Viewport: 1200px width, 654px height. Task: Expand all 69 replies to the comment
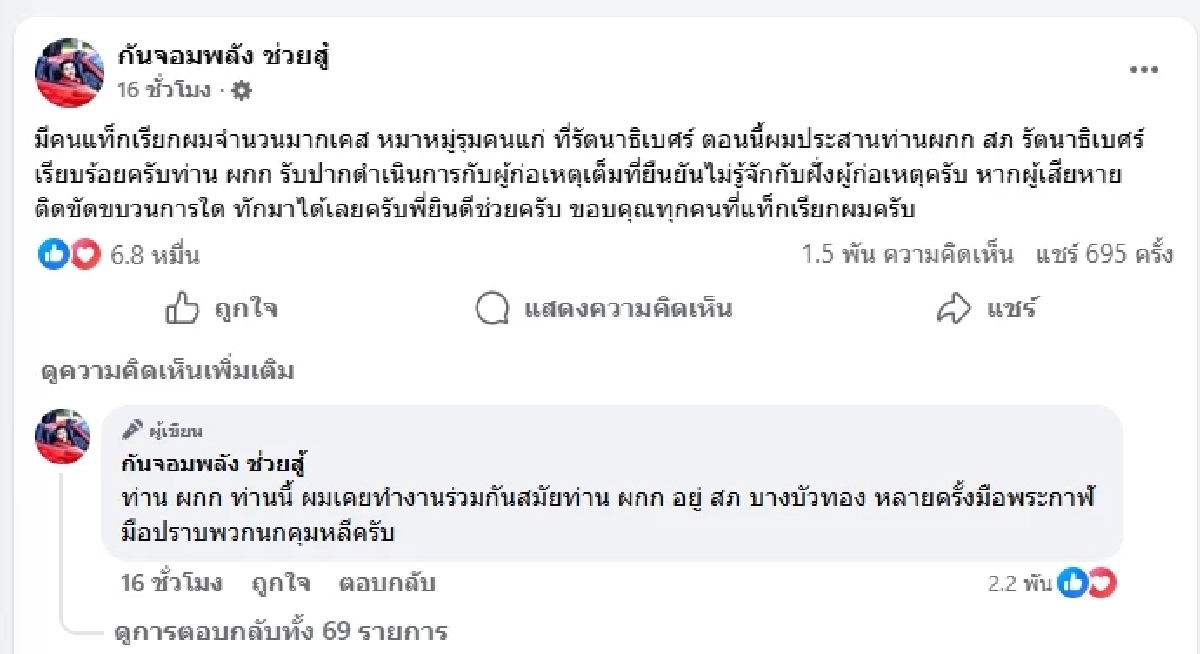pyautogui.click(x=281, y=631)
